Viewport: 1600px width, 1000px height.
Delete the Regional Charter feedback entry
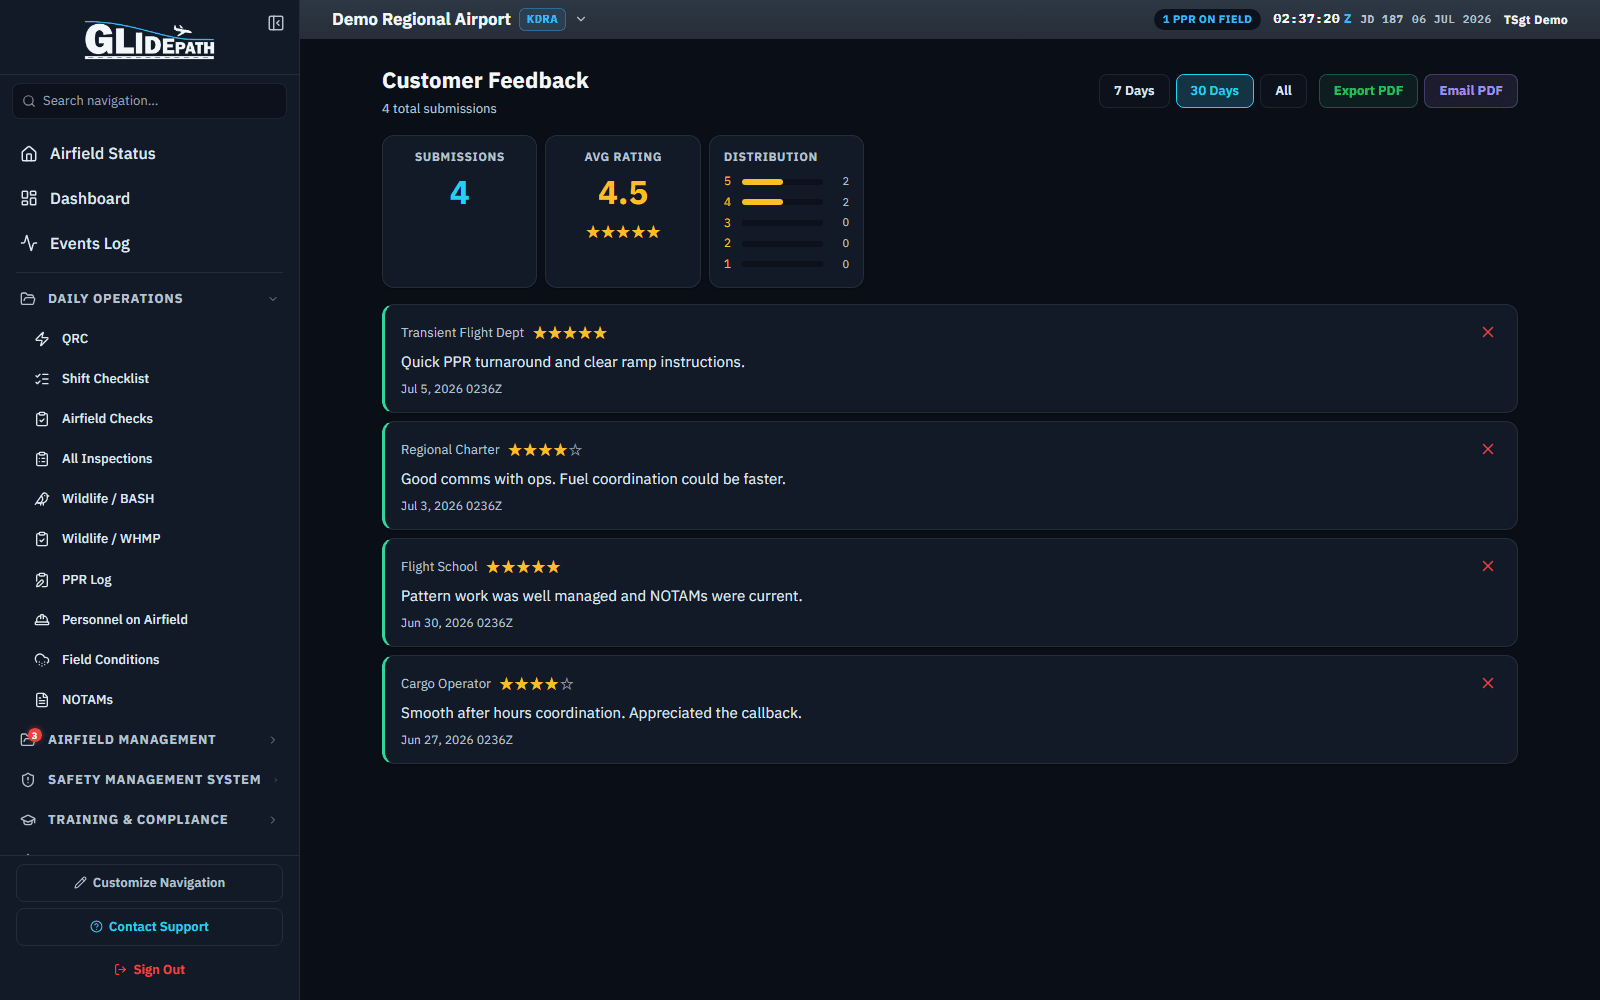(1488, 449)
